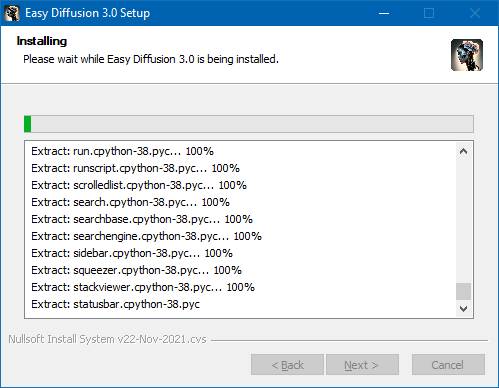This screenshot has width=499, height=388.
Task: Cancel the installation
Action: pyautogui.click(x=448, y=365)
